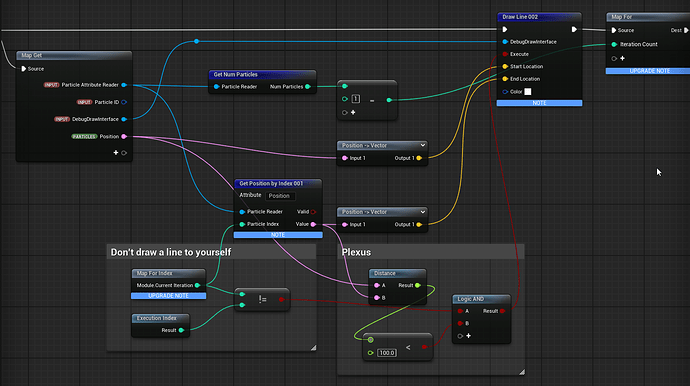
Task: Click the Position output pin on Map Get
Action: pos(124,136)
